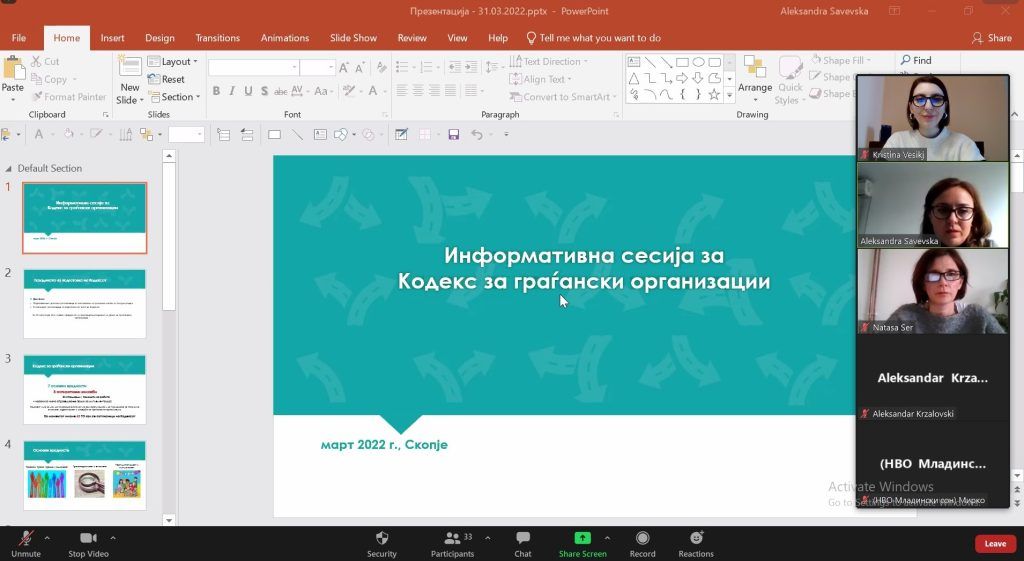Open Zoom Chat
This screenshot has width=1024, height=561.
click(522, 543)
